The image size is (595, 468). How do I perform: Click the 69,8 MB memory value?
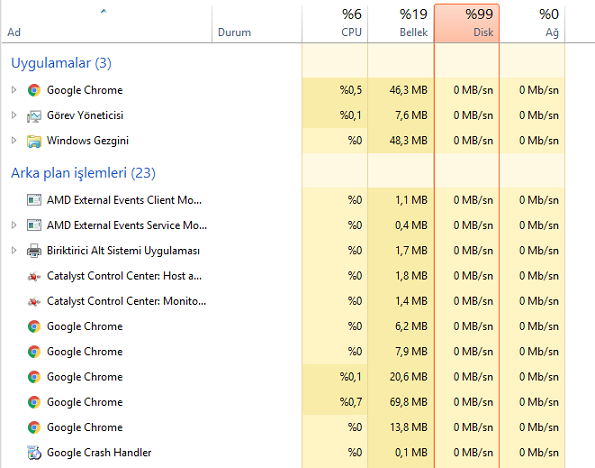coord(408,402)
